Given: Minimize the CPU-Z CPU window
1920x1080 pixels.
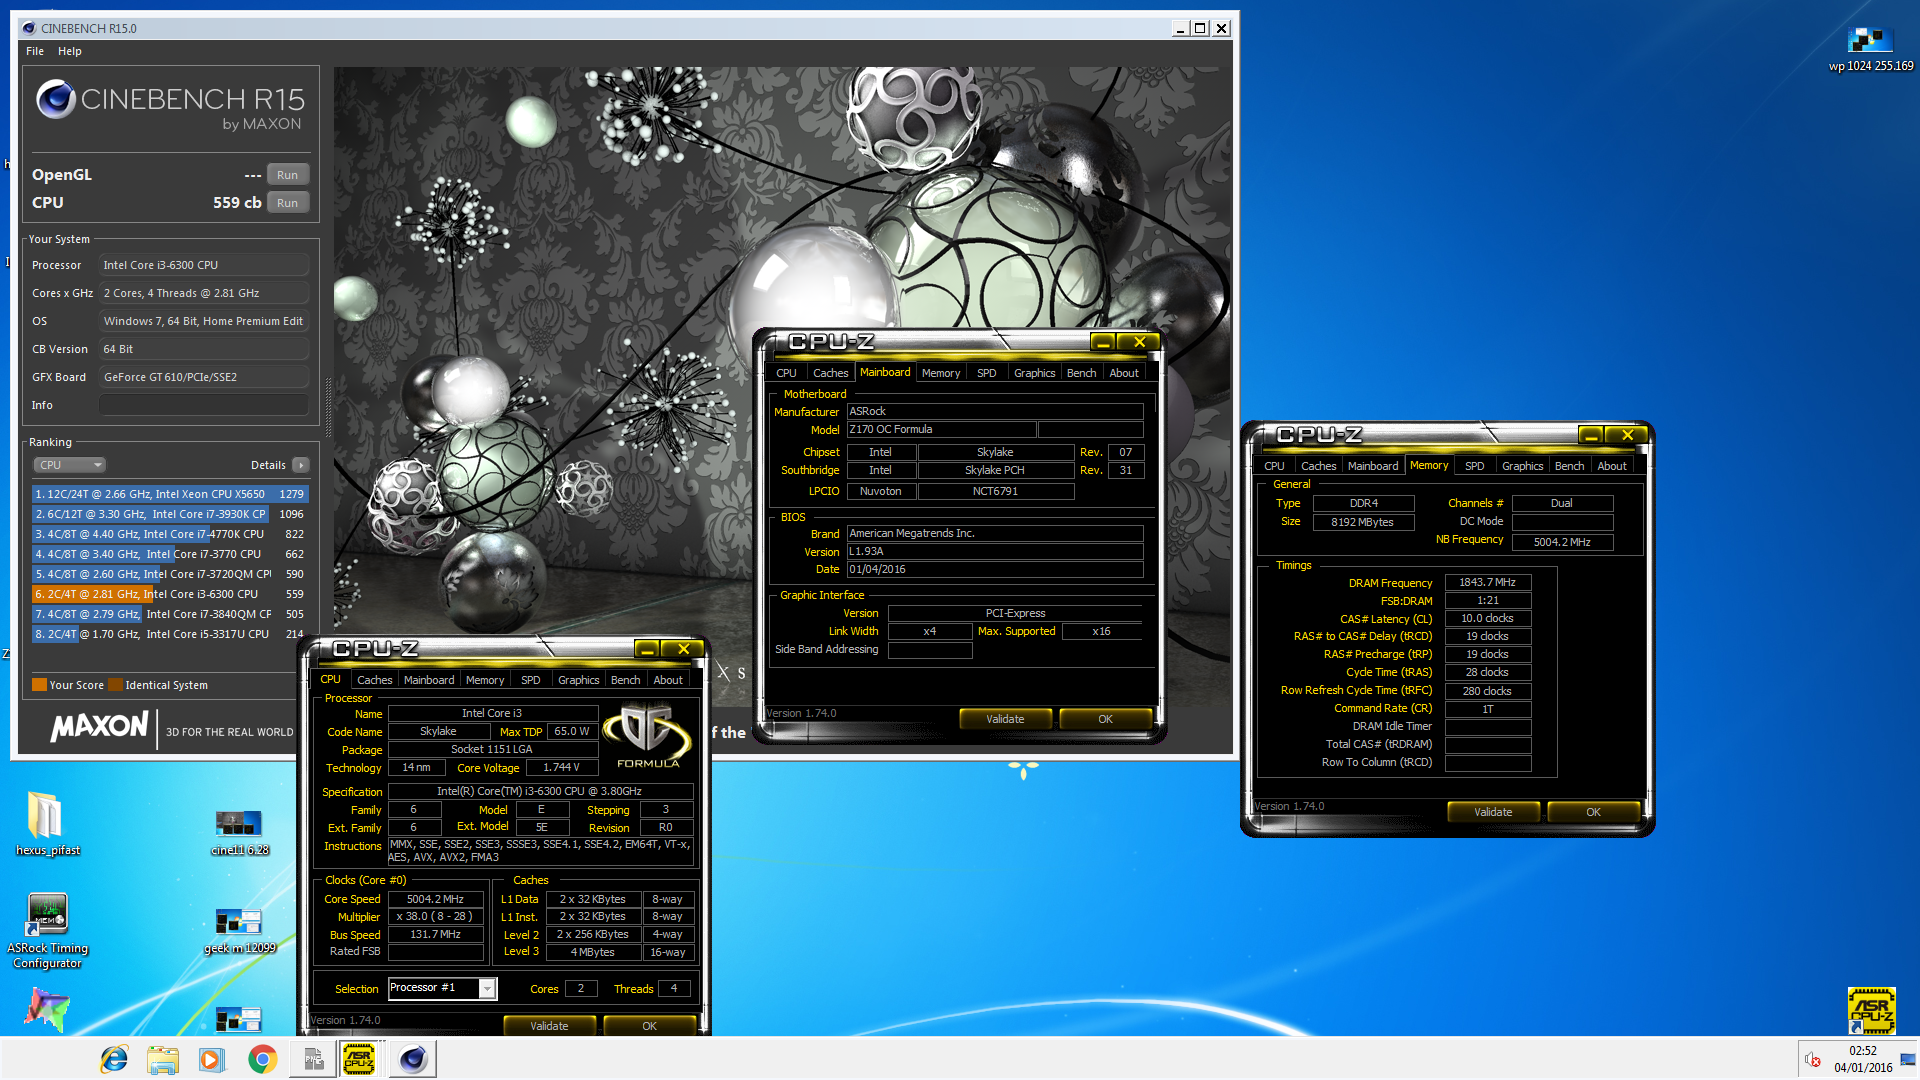Looking at the screenshot, I should [647, 649].
